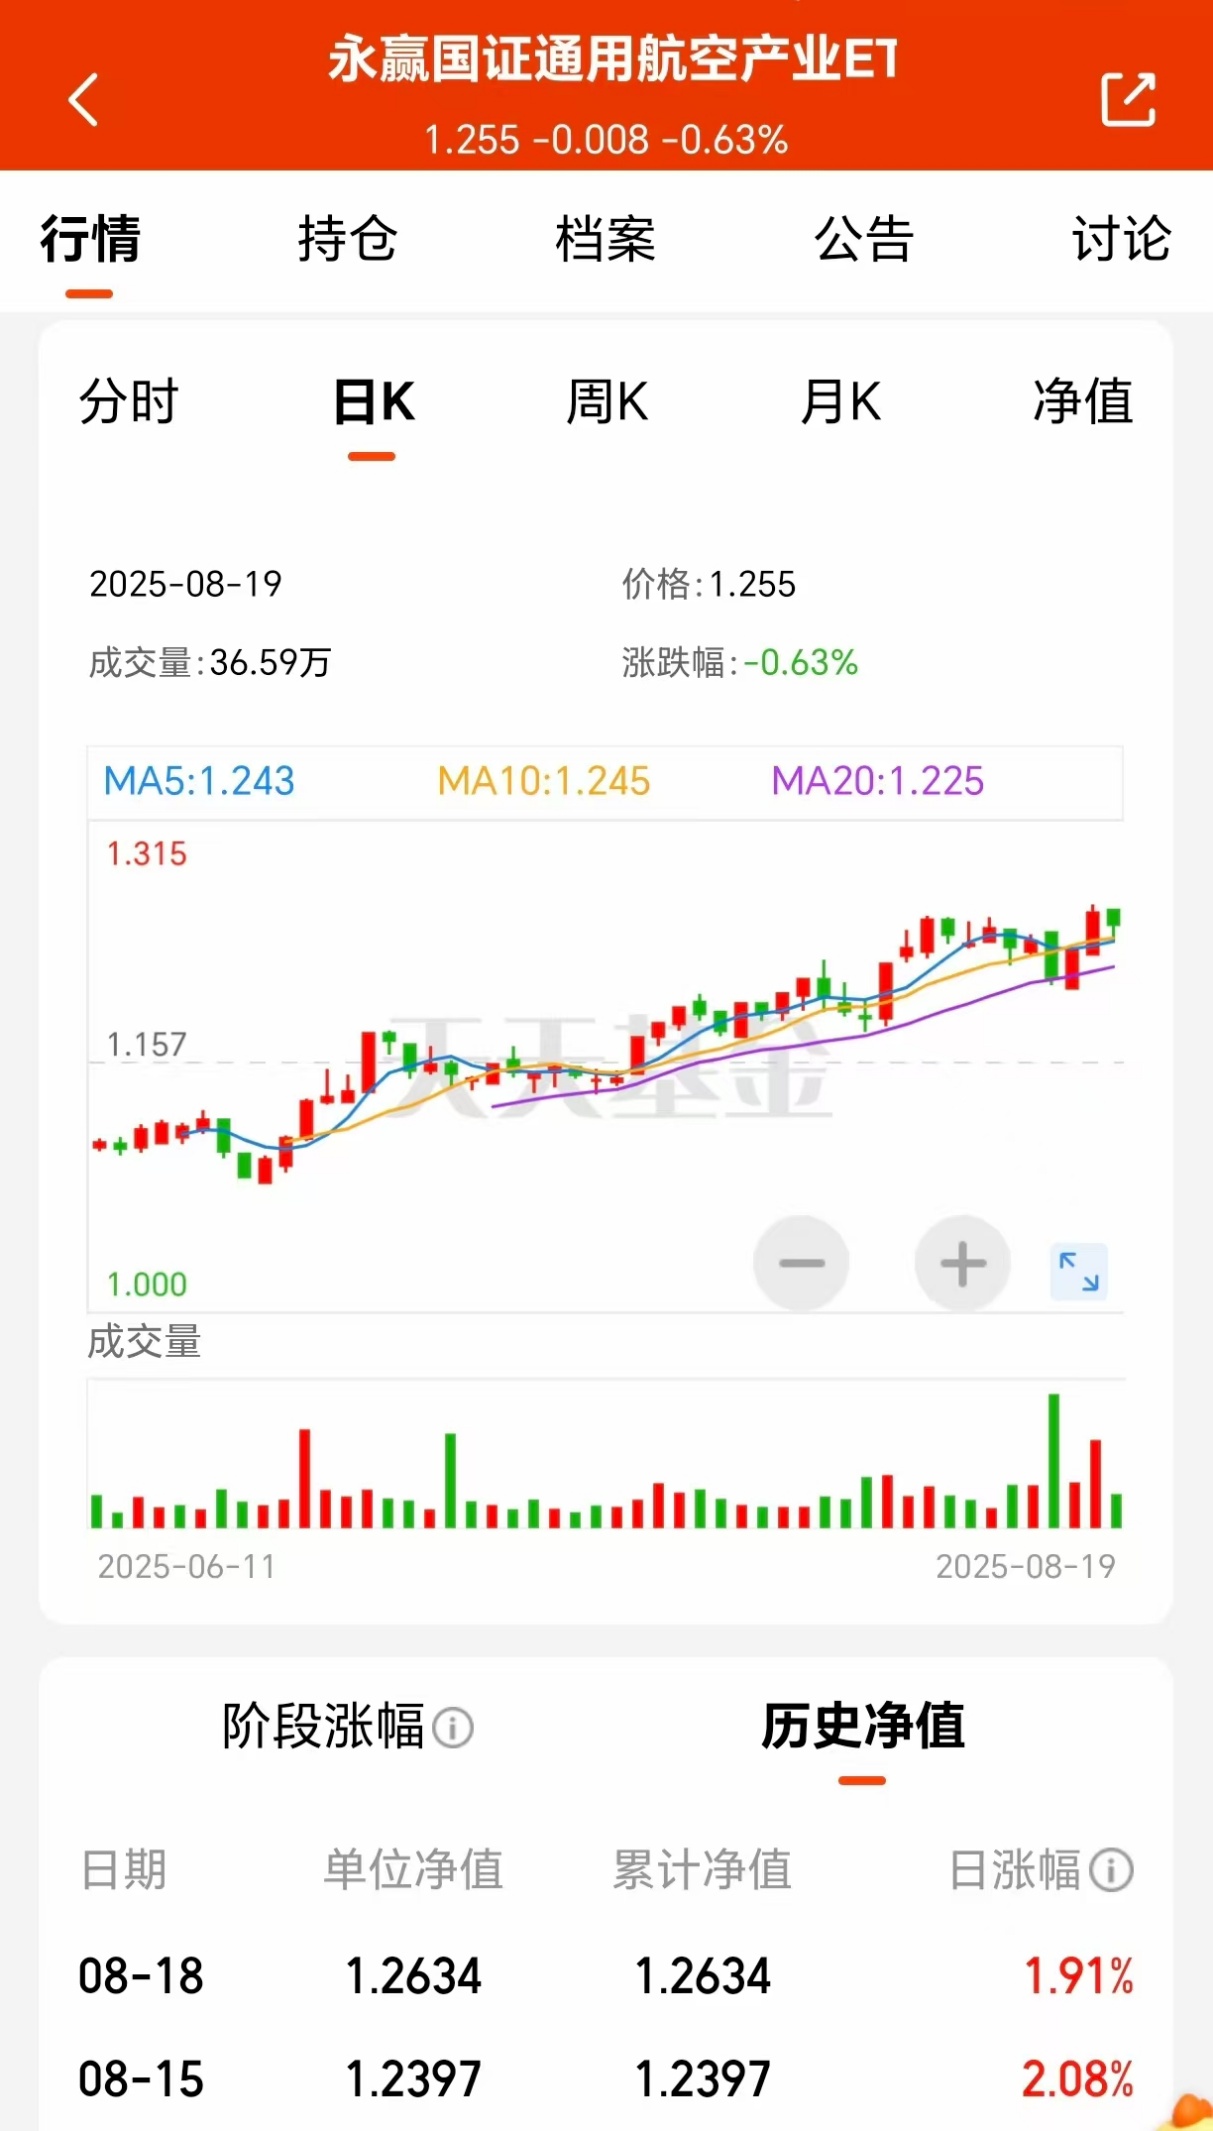Image resolution: width=1213 pixels, height=2131 pixels.
Task: Tap 成交量:36.59万 value
Action: coord(210,663)
